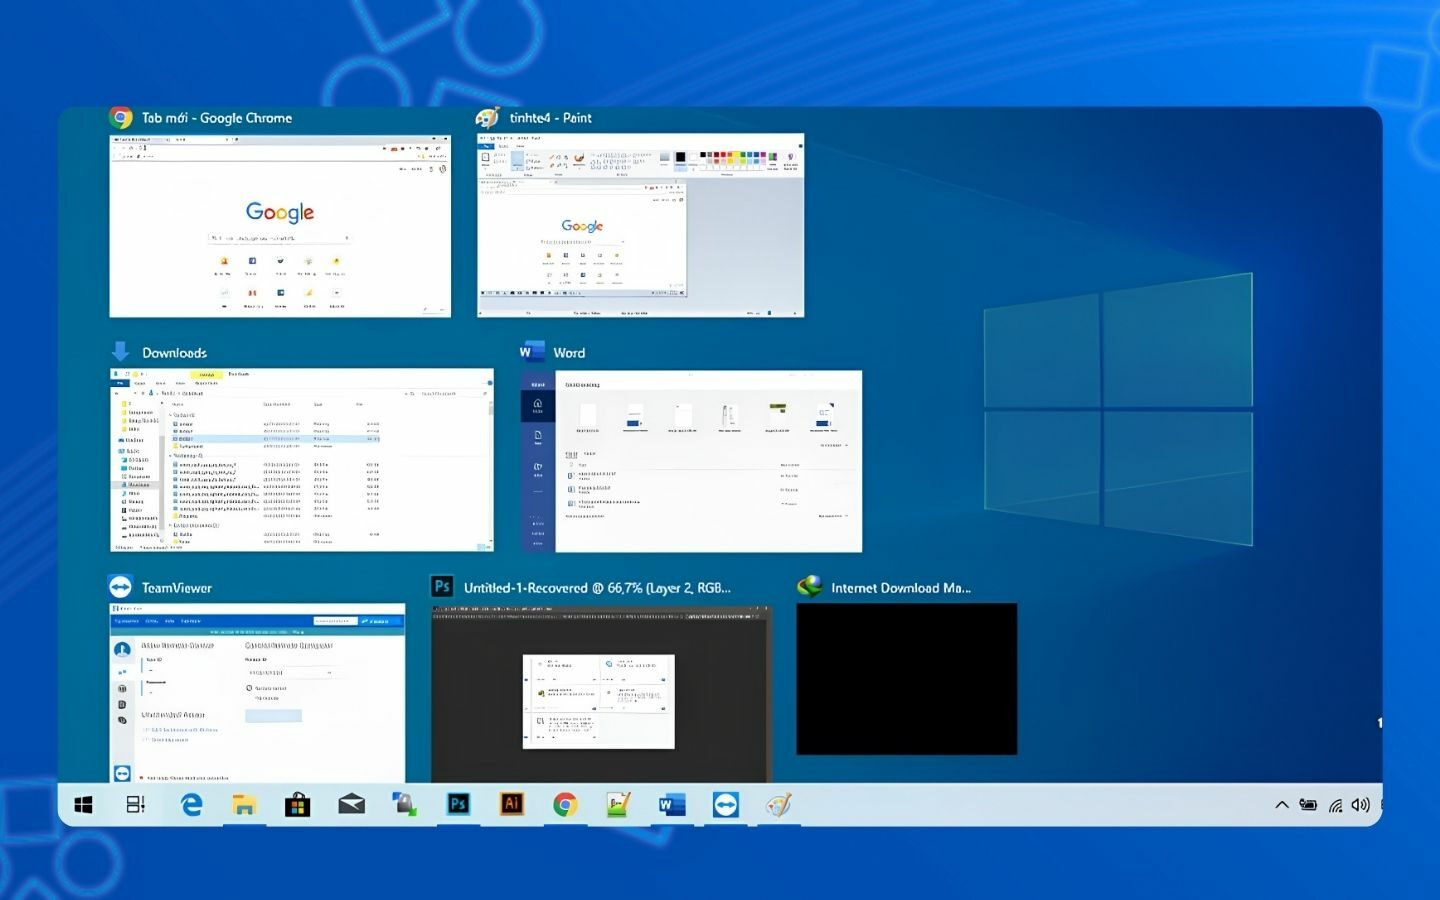
Task: Click the "tinhte4 - Paint" window title
Action: 551,118
